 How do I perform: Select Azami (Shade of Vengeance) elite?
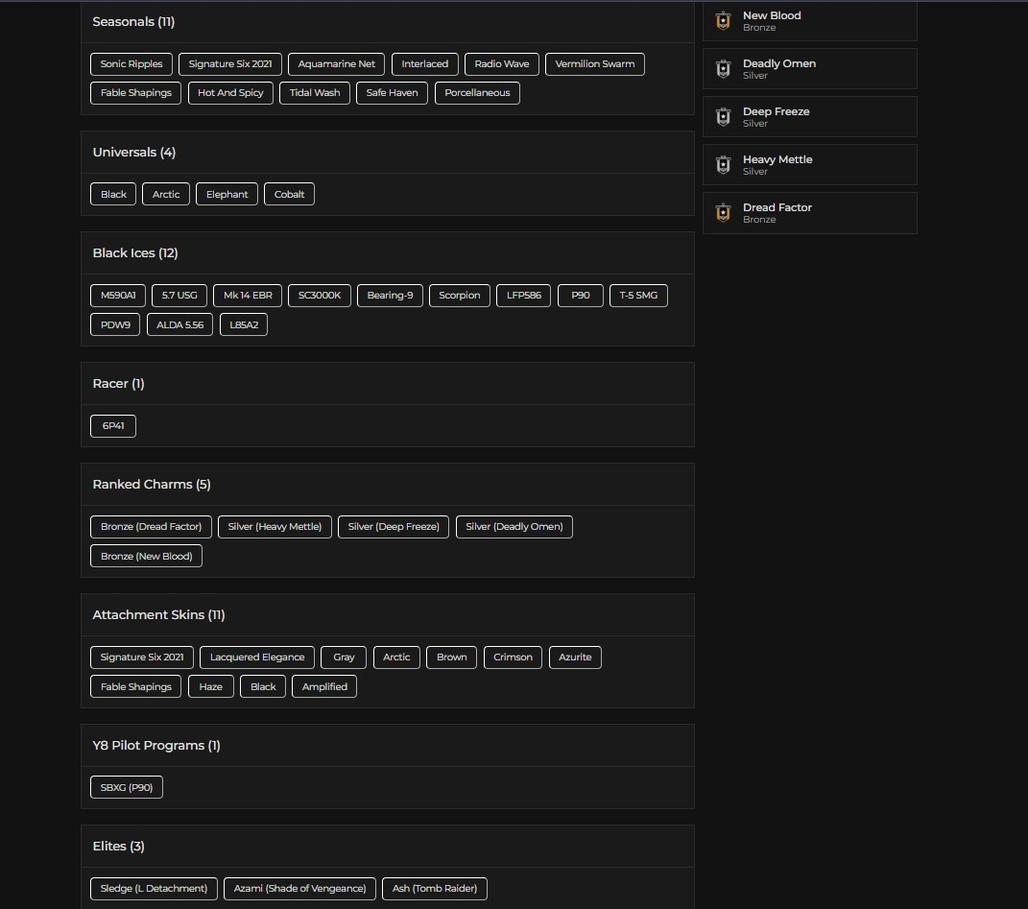[x=299, y=888]
